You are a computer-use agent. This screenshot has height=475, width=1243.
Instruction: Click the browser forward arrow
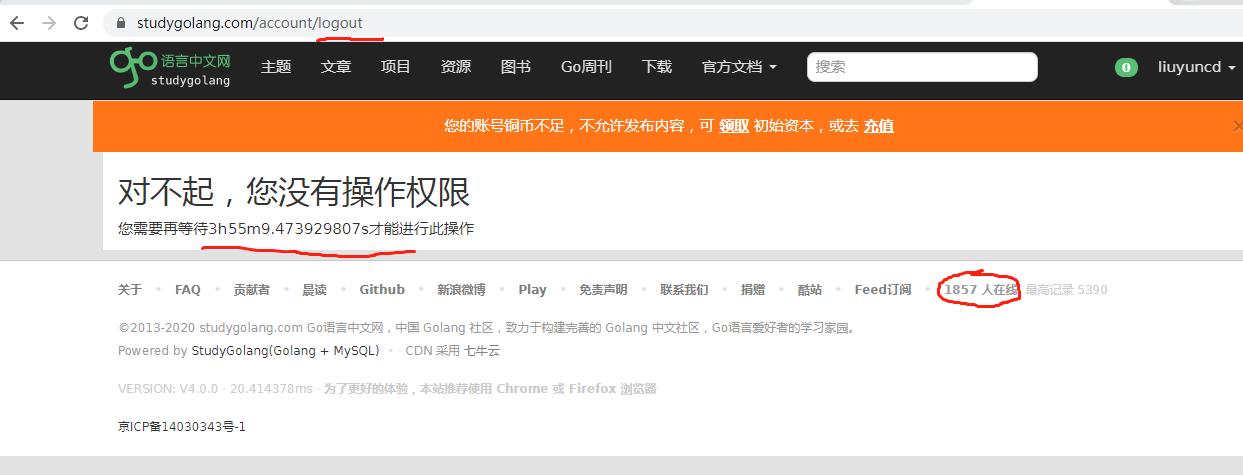(x=49, y=22)
